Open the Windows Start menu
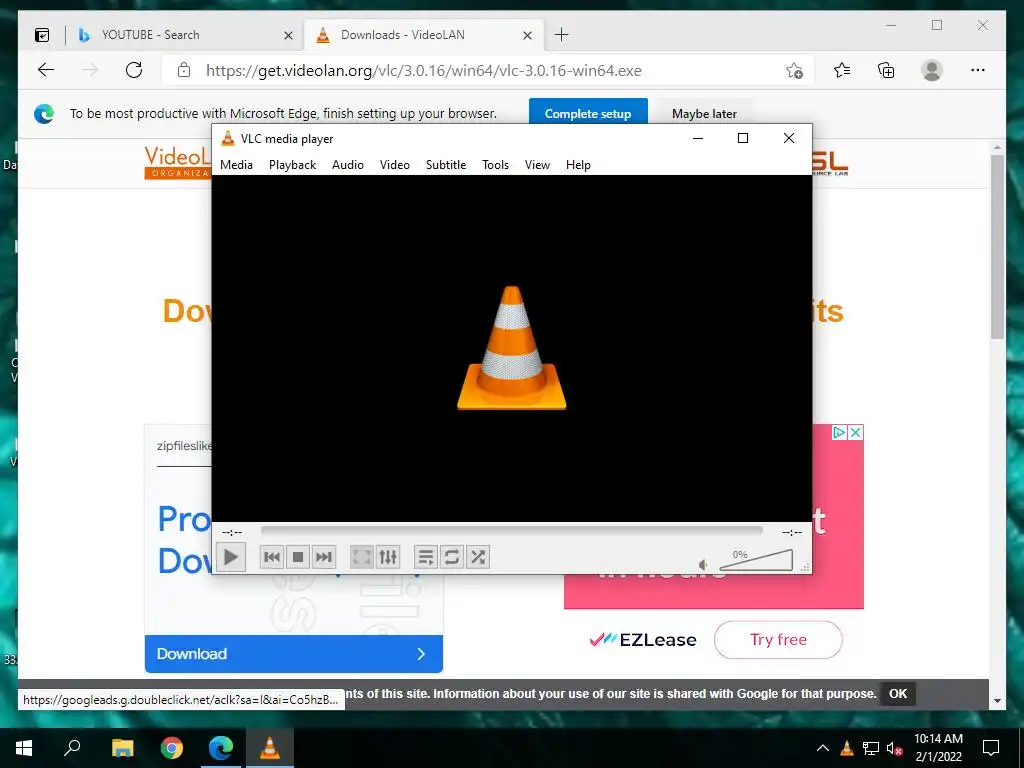Image resolution: width=1024 pixels, height=768 pixels. 24,748
